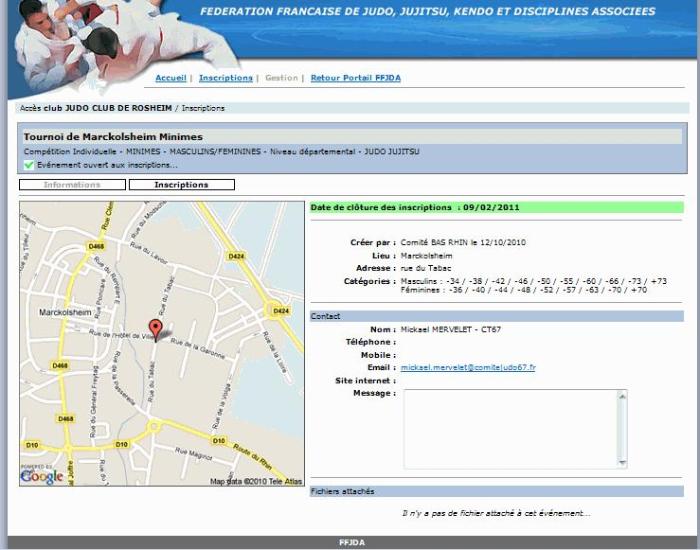Click the Message box vertical scrollbar track

[623, 428]
